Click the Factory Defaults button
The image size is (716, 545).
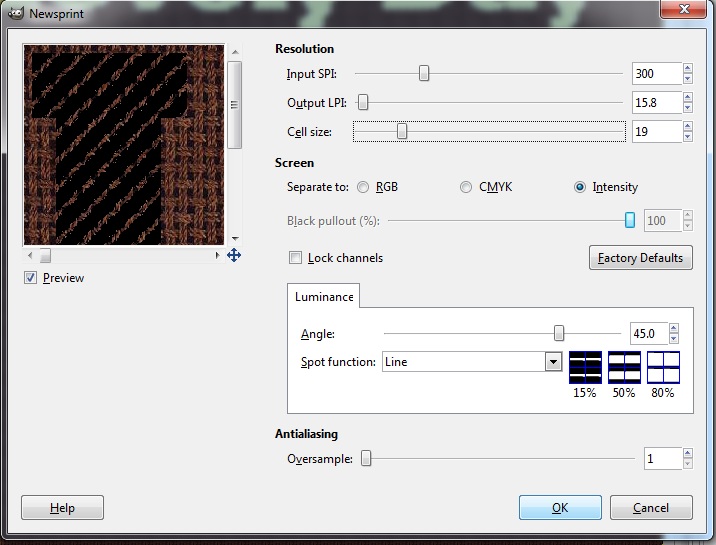641,258
